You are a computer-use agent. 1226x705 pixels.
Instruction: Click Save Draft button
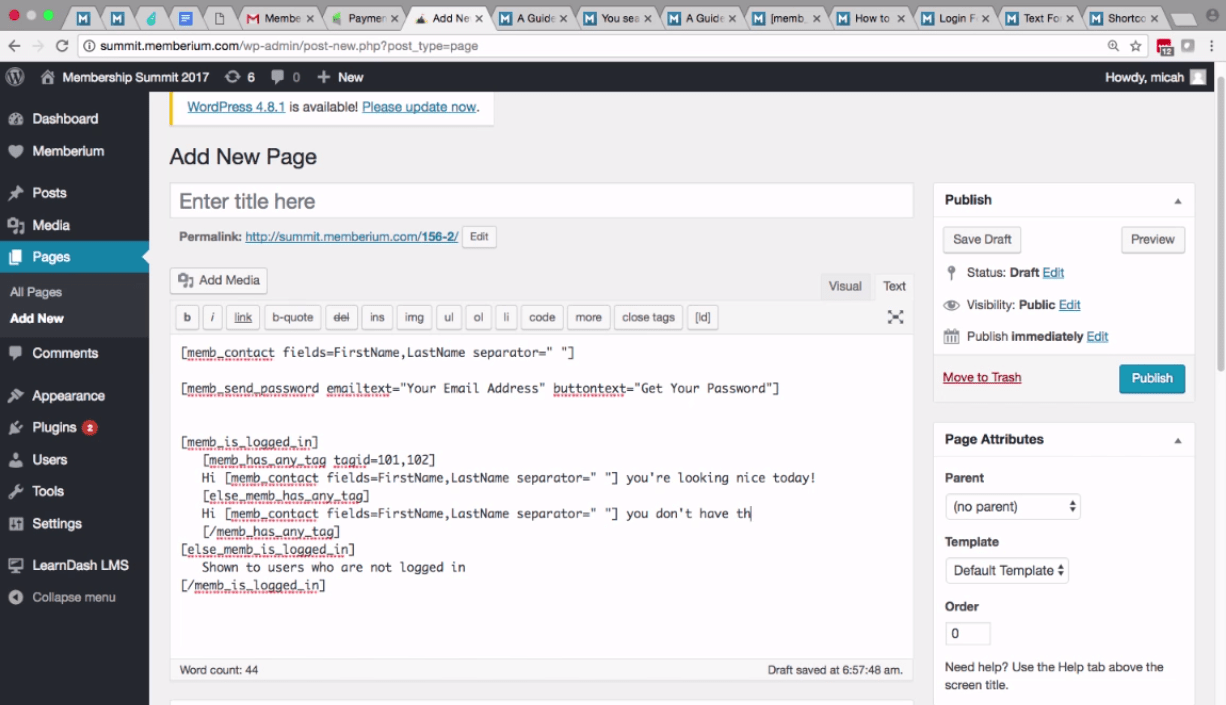(x=982, y=239)
